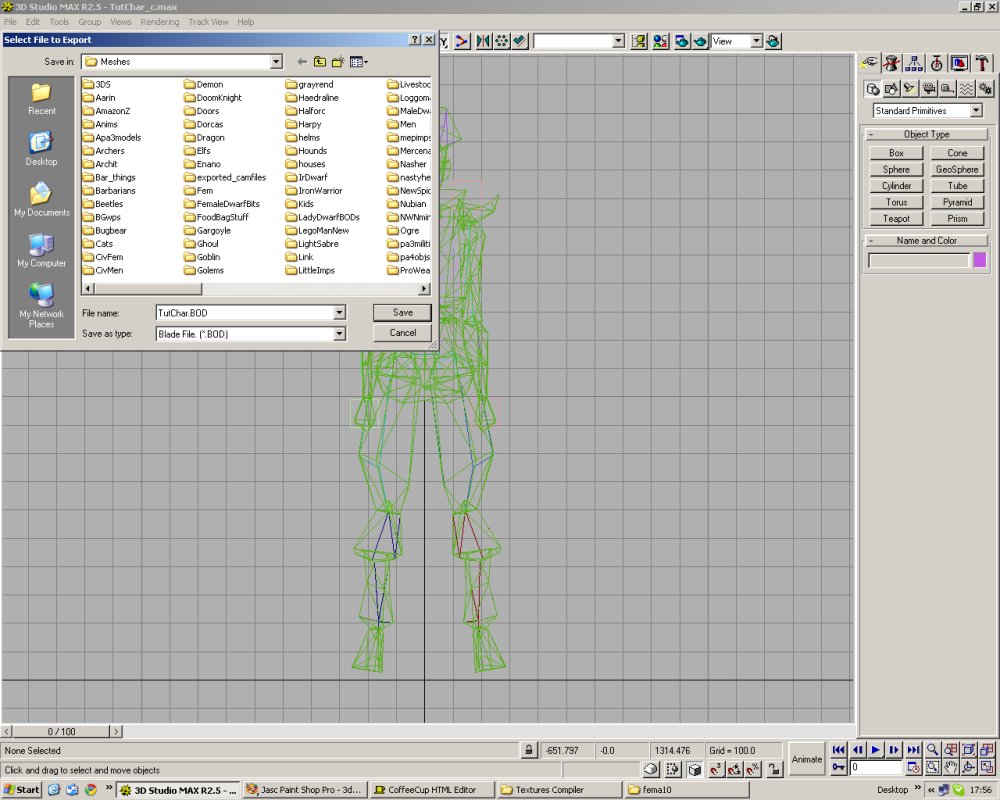Open the File menu
The height and width of the screenshot is (800, 1000).
pyautogui.click(x=10, y=22)
